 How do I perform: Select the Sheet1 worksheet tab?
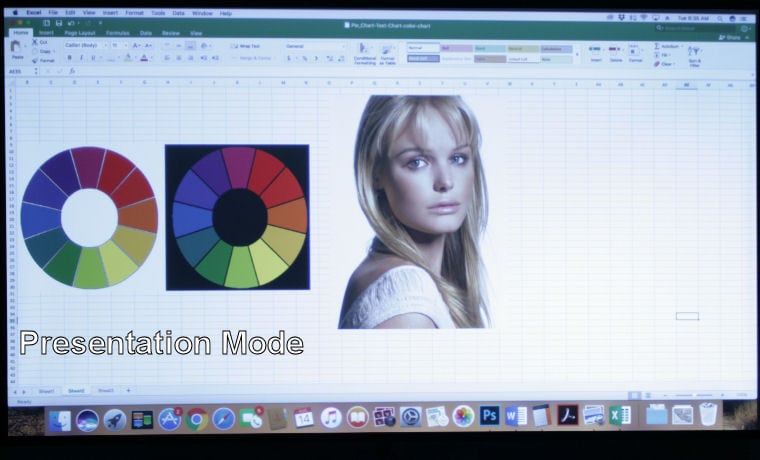pyautogui.click(x=46, y=390)
